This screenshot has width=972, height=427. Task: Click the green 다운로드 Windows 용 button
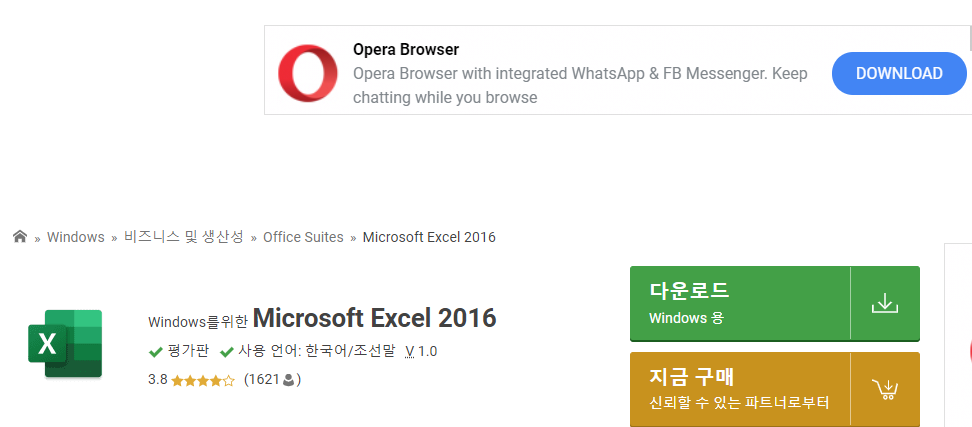pos(775,304)
